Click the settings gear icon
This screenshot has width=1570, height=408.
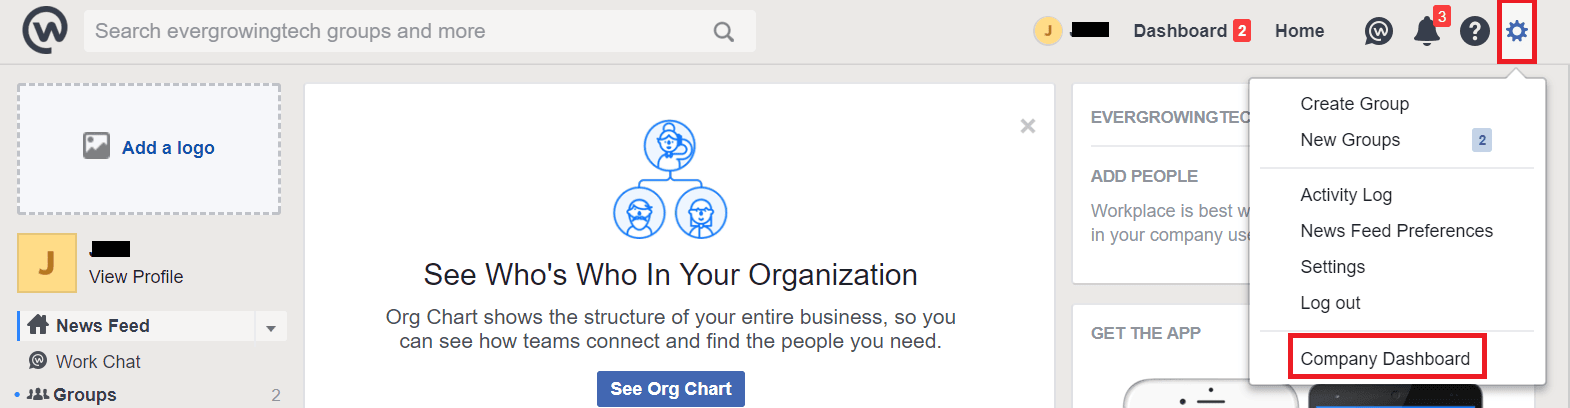pos(1517,32)
